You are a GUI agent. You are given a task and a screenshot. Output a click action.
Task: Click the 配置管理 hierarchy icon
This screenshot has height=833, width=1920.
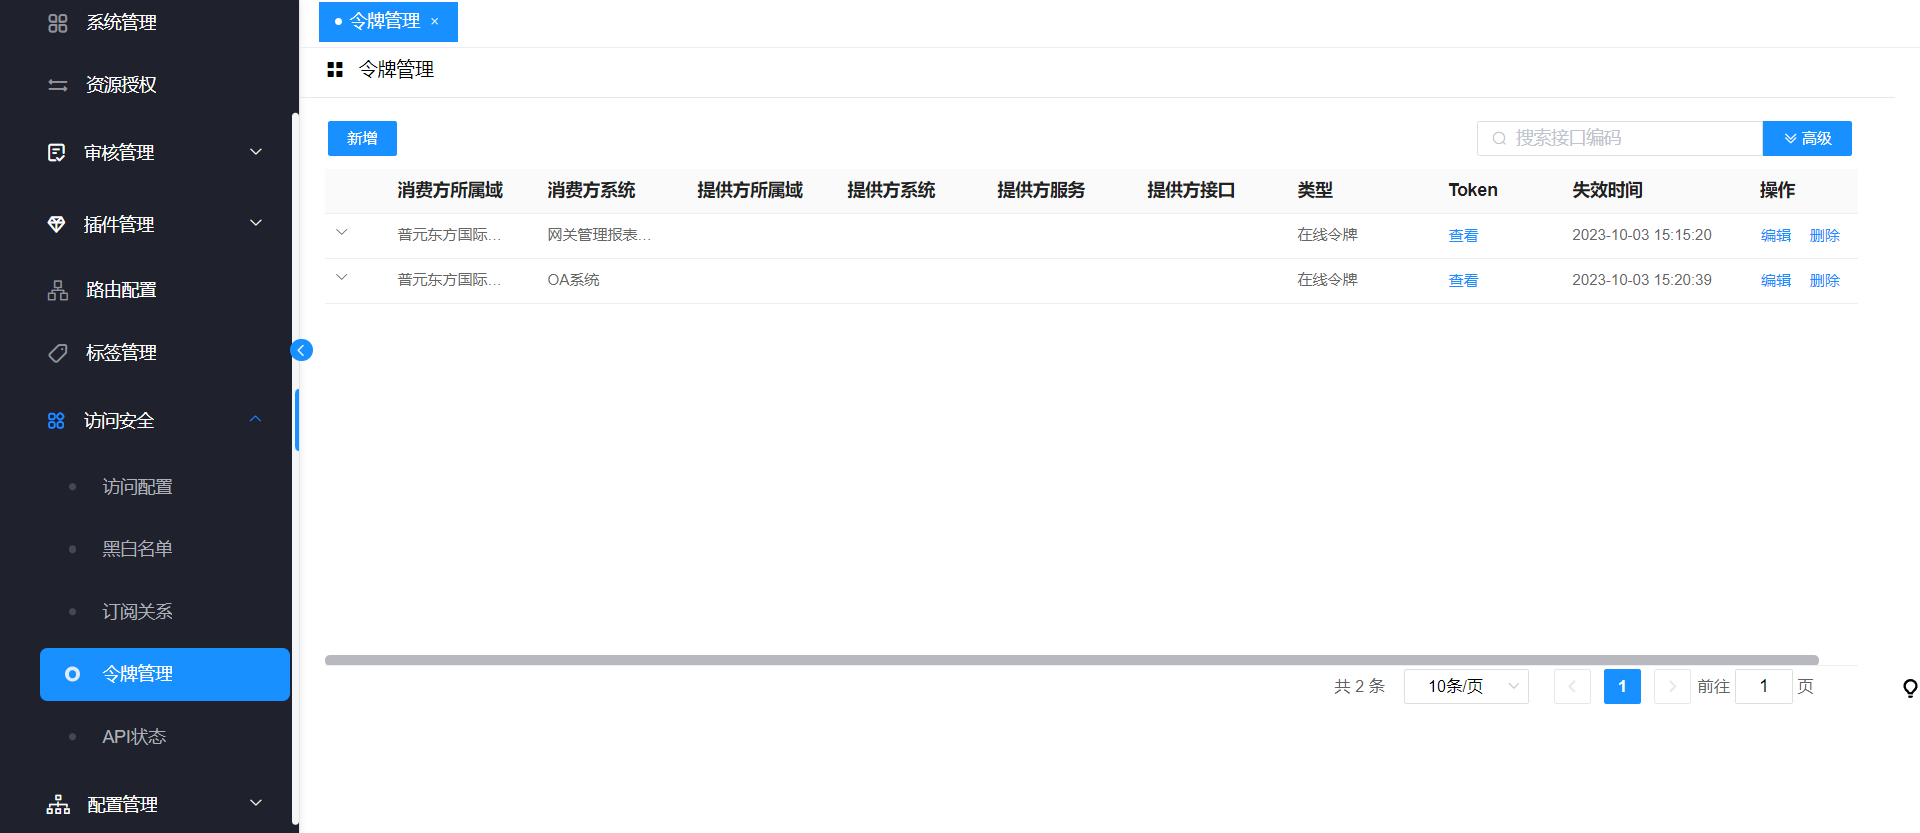58,804
